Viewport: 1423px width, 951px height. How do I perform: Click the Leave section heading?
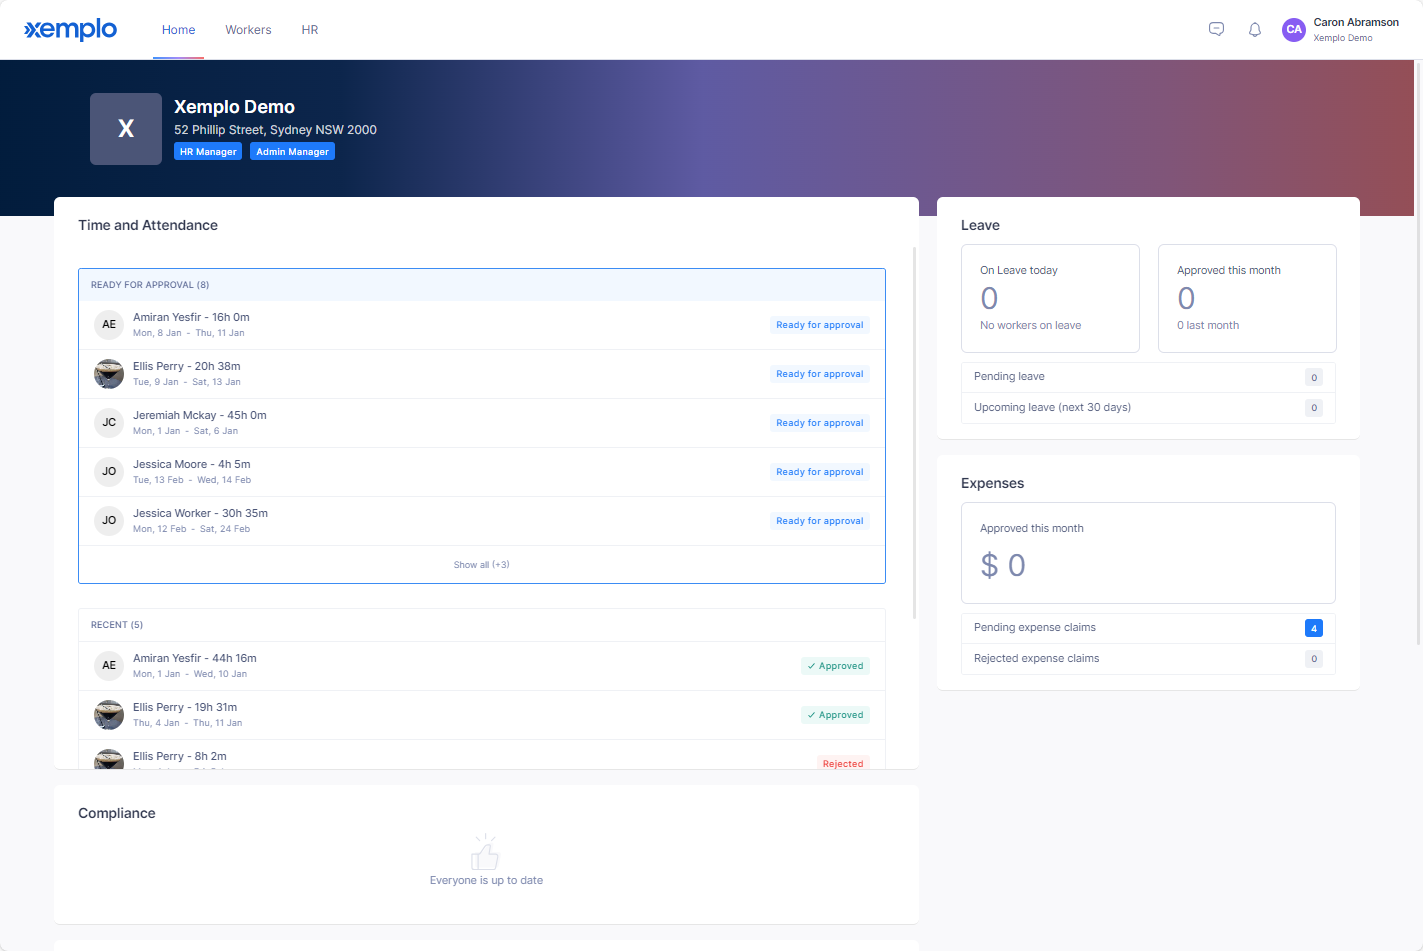tap(980, 225)
